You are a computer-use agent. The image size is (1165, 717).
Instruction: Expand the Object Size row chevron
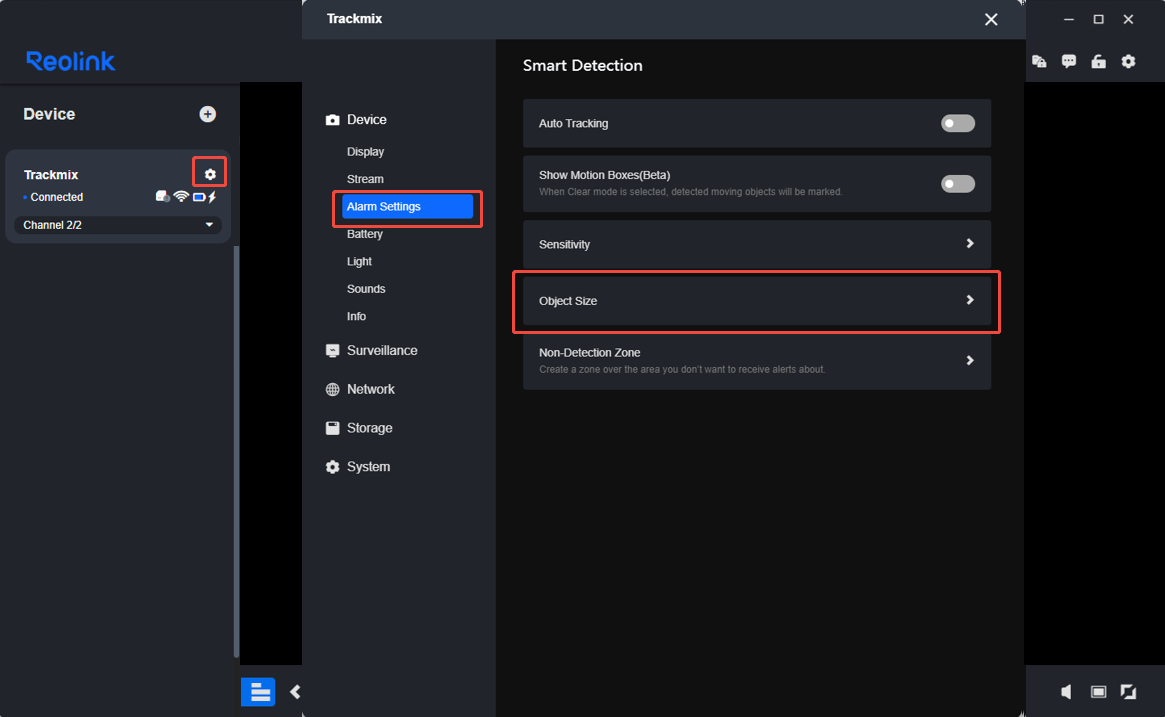pyautogui.click(x=970, y=300)
